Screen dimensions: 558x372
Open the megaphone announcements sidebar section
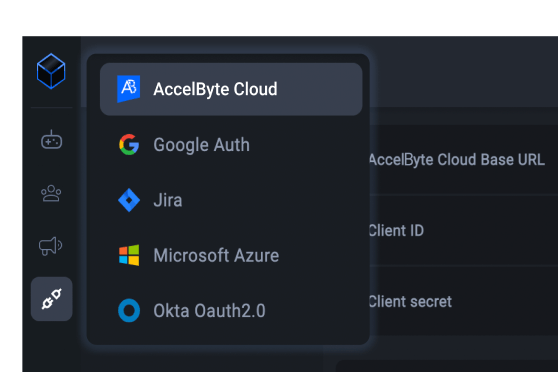pos(51,246)
